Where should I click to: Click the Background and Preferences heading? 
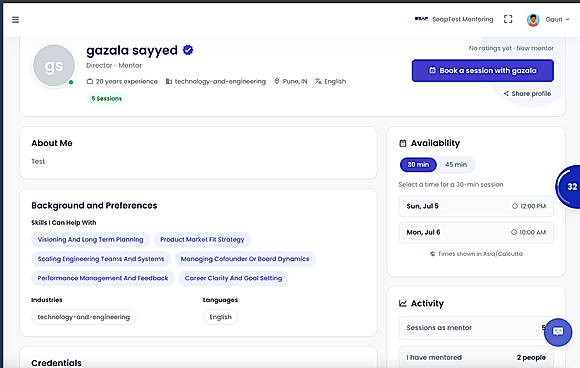click(x=94, y=206)
